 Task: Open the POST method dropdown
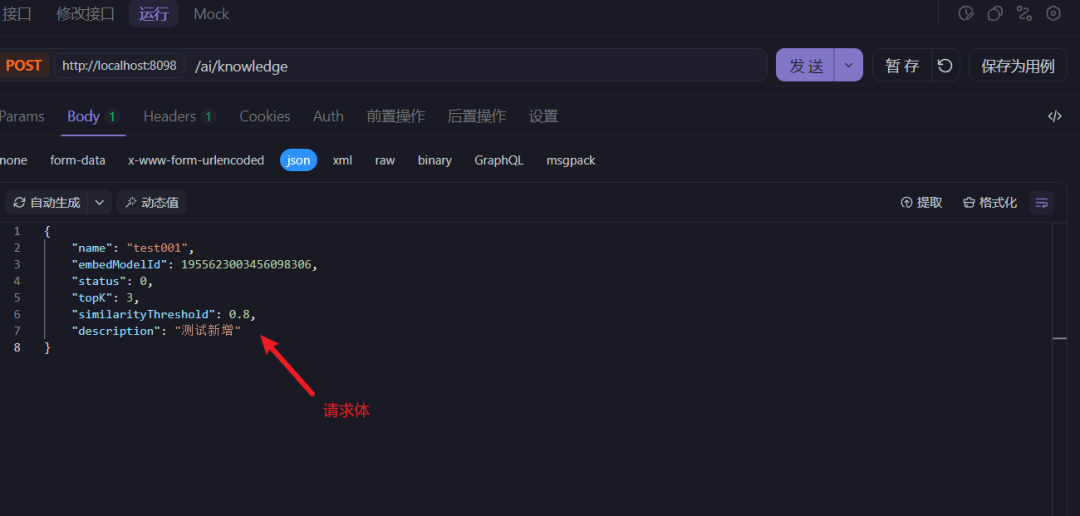click(23, 66)
